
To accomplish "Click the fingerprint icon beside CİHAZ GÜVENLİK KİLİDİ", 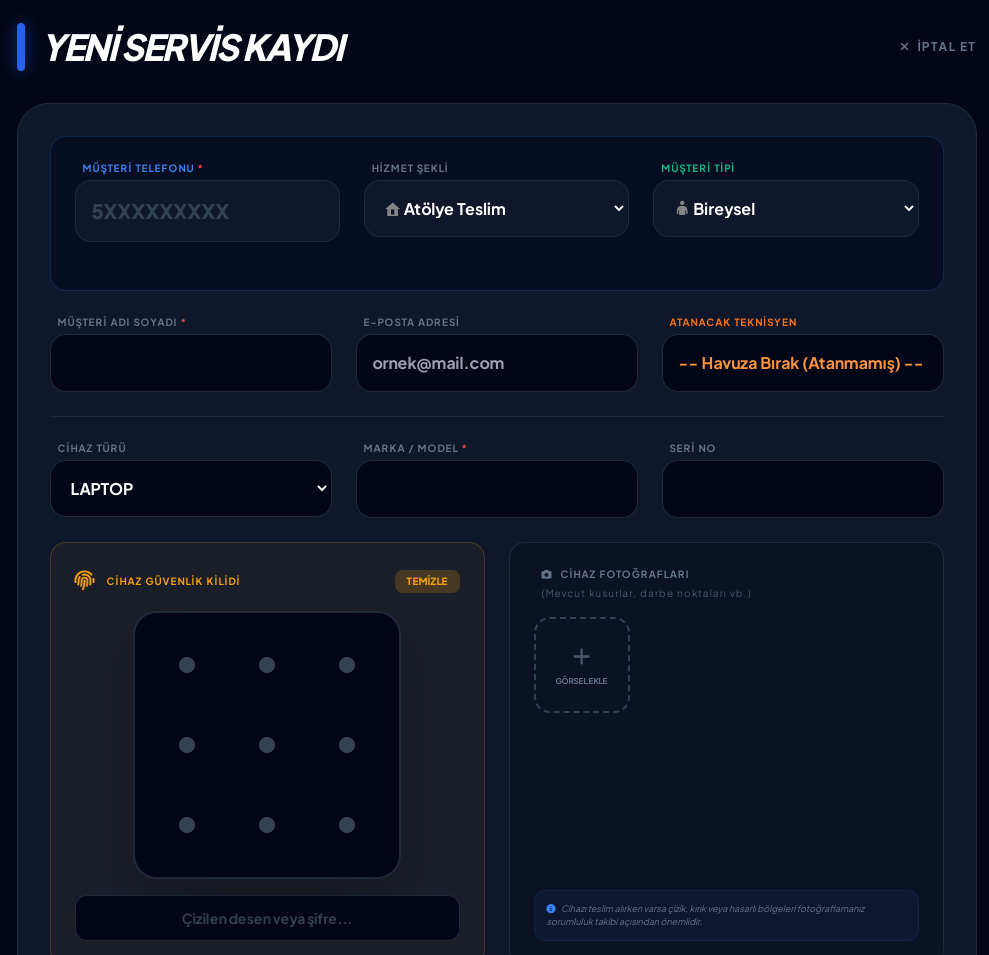I will tap(84, 579).
